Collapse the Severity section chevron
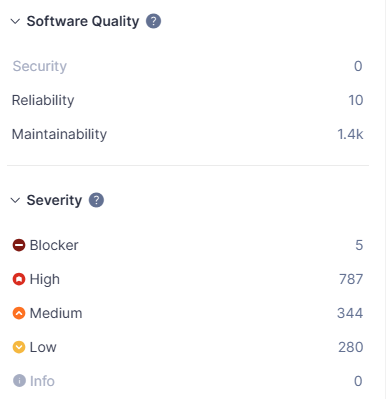Viewport: 386px width, 399px height. pyautogui.click(x=15, y=200)
